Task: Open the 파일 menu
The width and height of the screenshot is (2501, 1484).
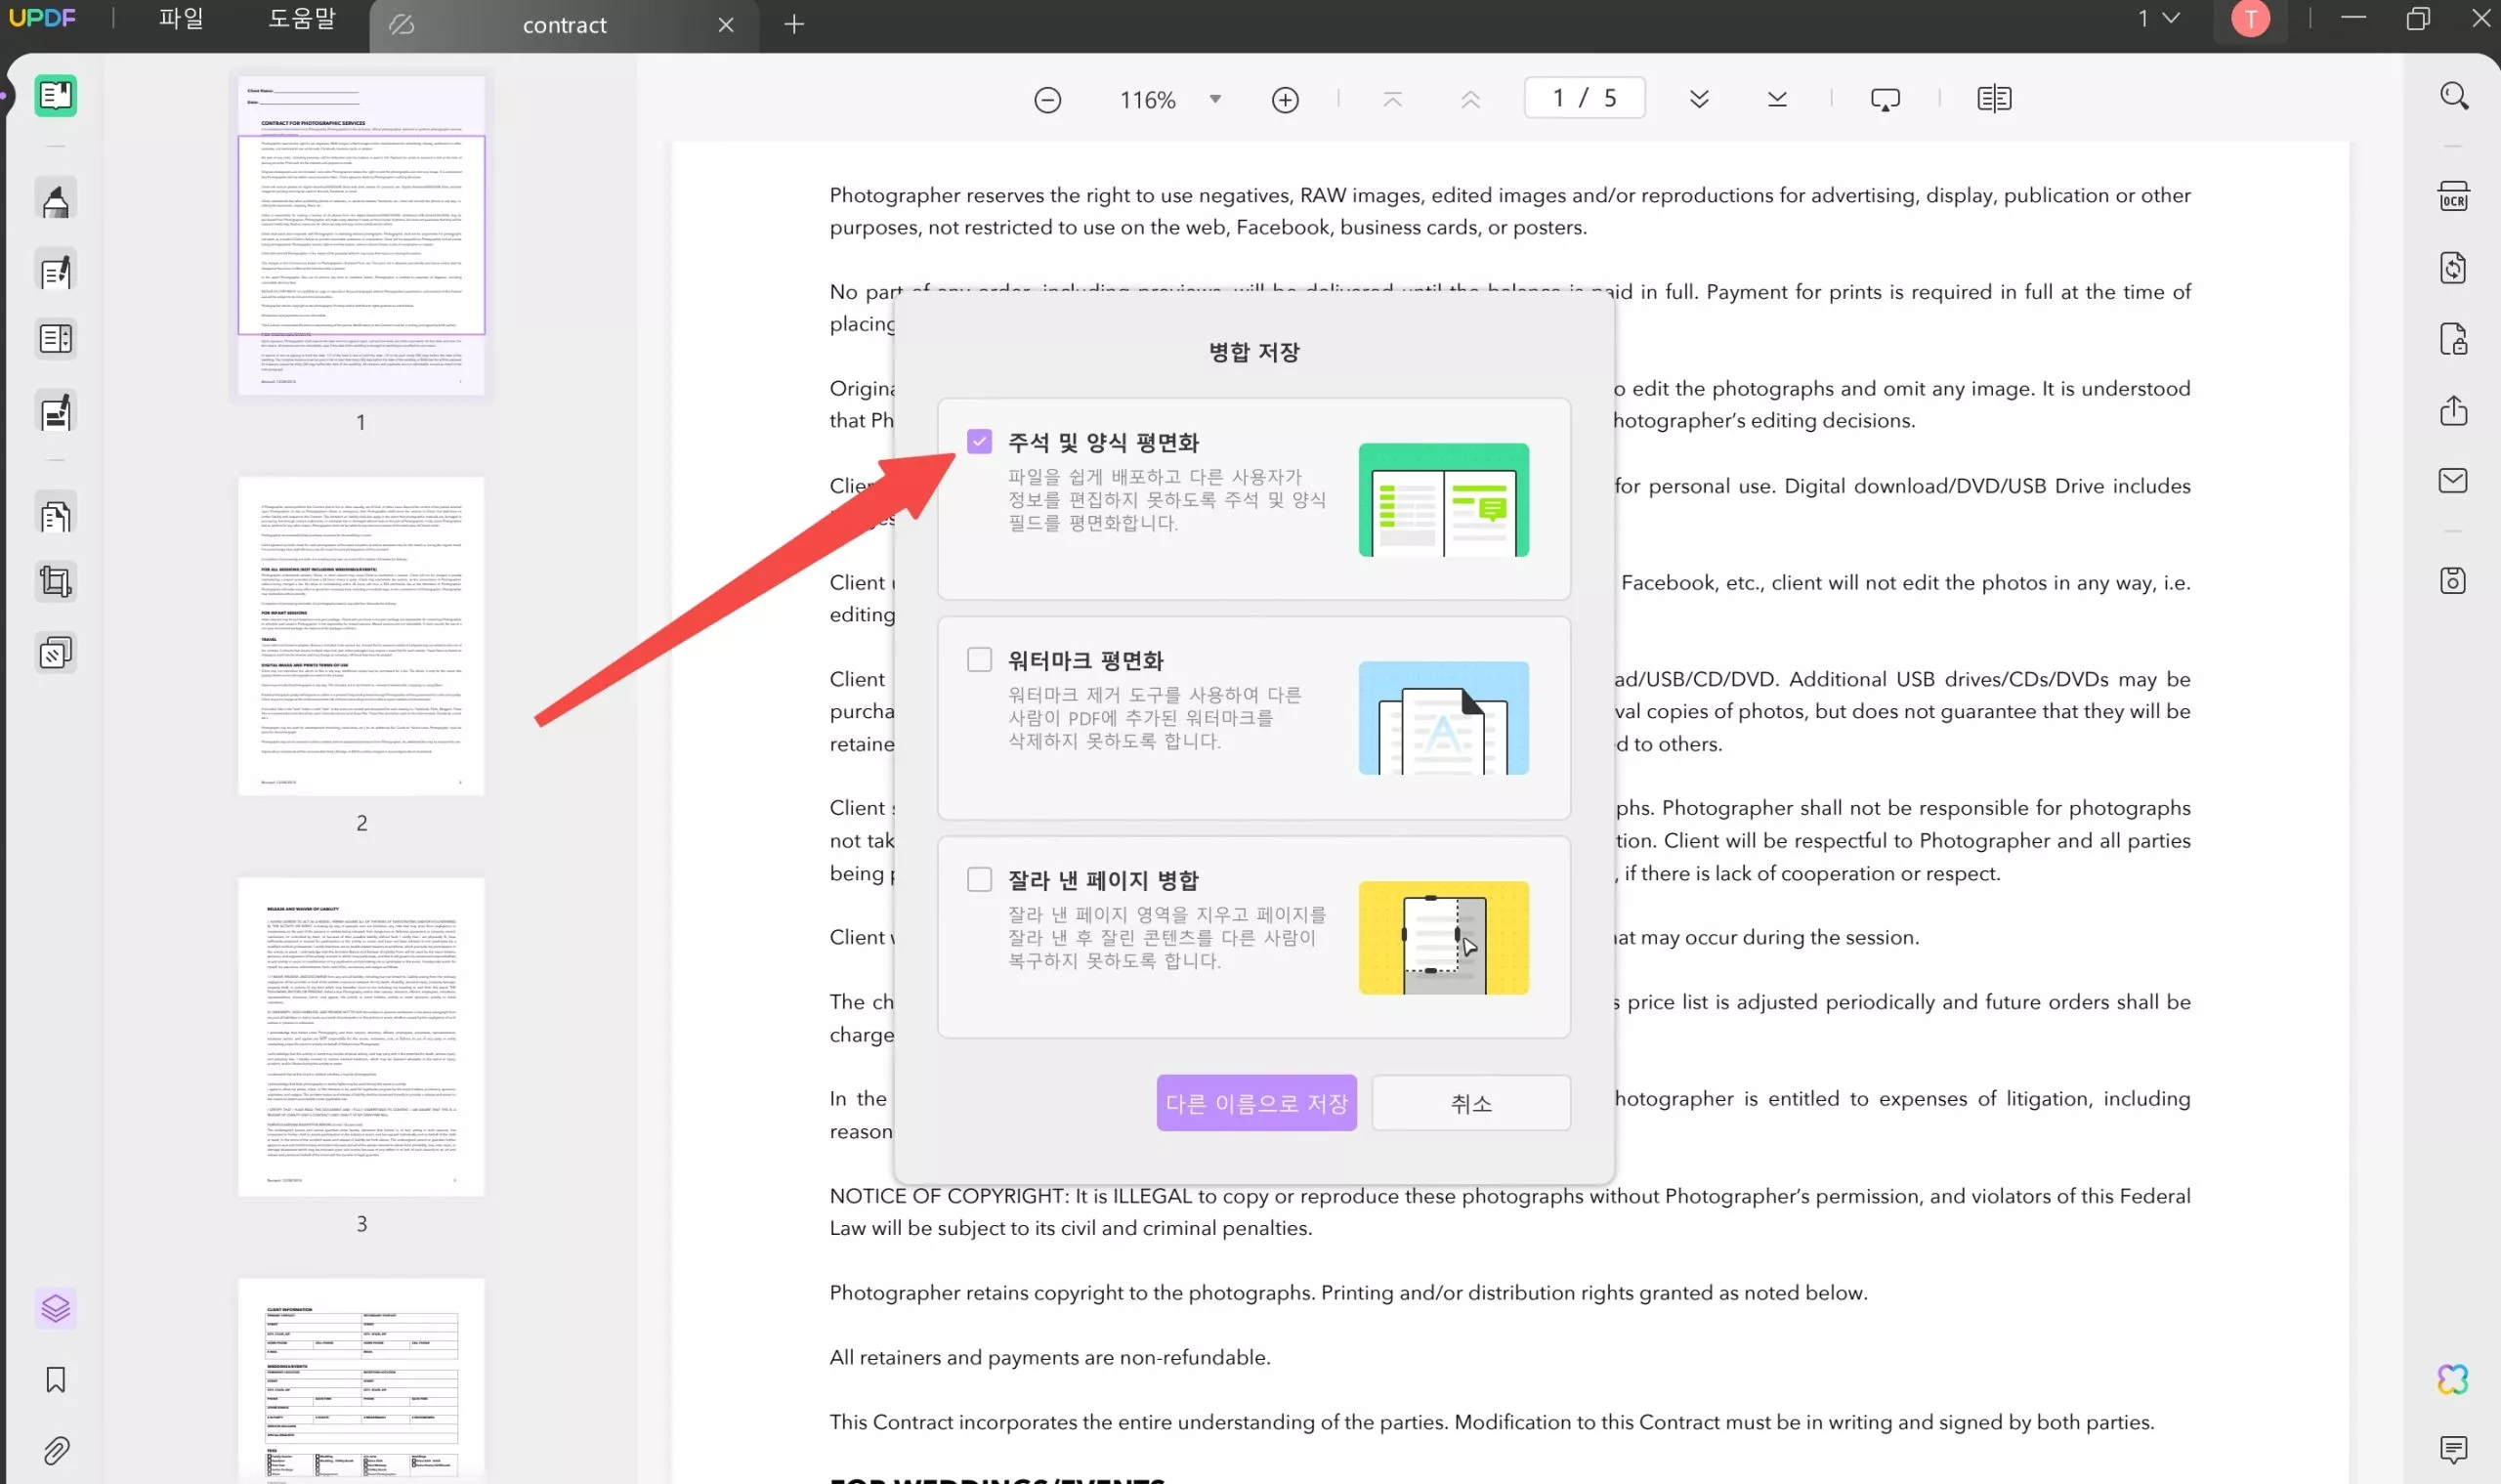Action: coord(181,19)
